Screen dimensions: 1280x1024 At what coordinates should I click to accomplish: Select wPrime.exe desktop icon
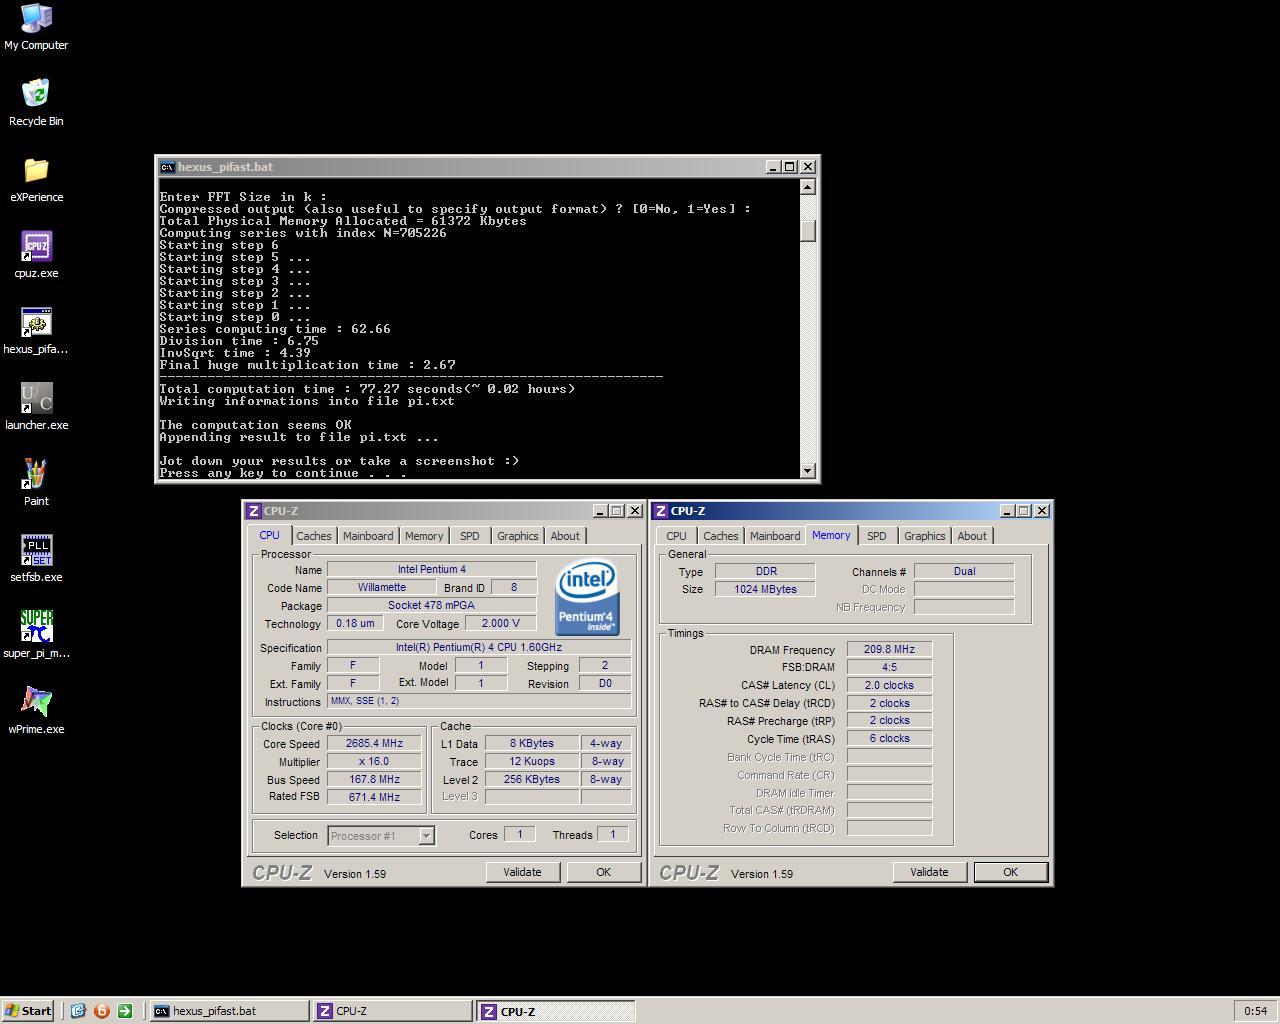(x=36, y=711)
